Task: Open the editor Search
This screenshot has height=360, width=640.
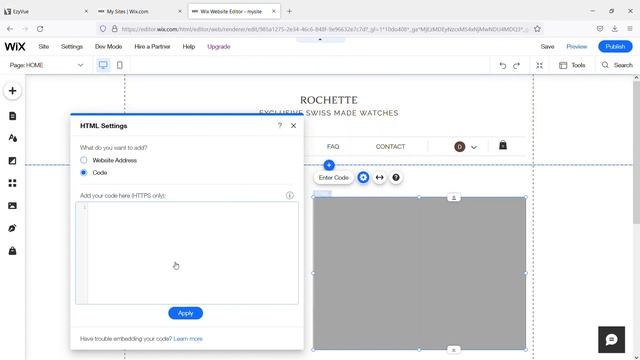Action: [617, 65]
